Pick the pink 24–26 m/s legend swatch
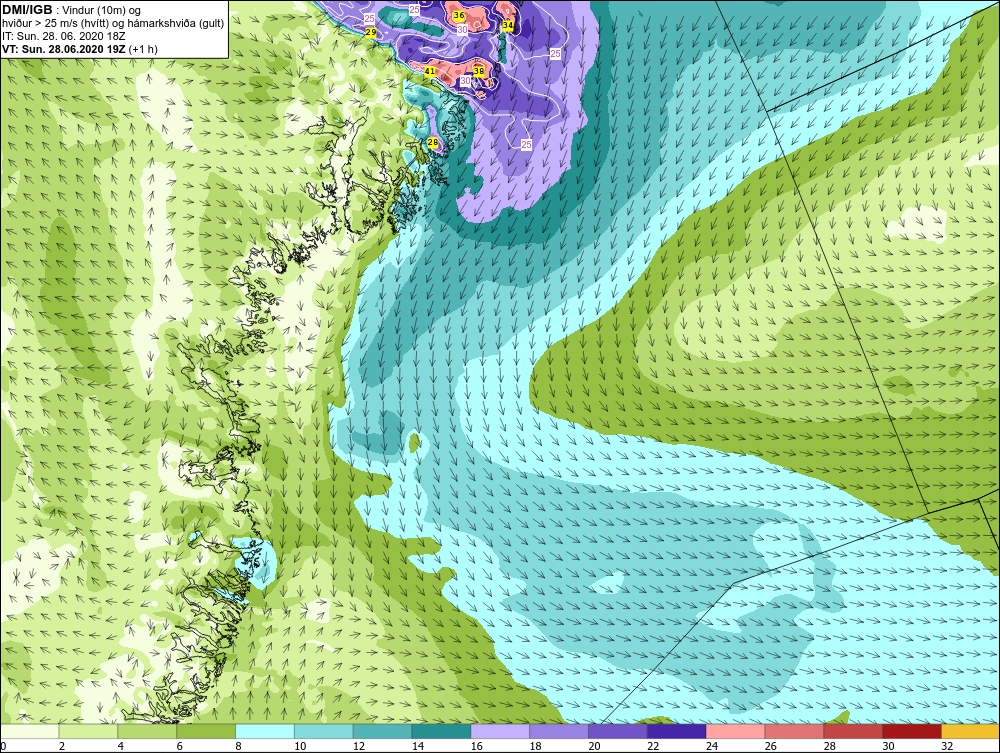 [735, 731]
